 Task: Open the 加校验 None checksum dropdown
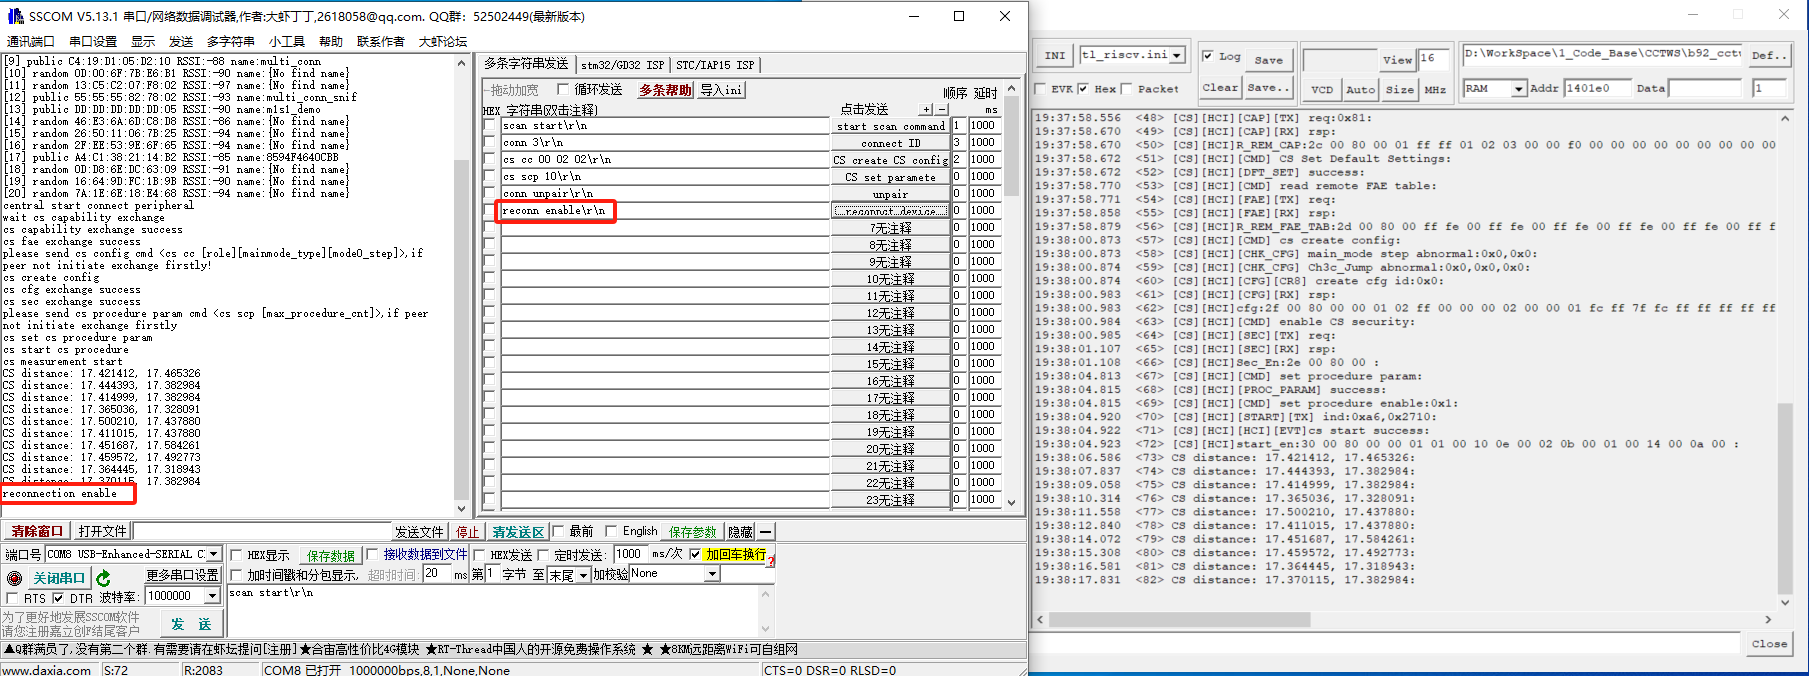point(712,574)
